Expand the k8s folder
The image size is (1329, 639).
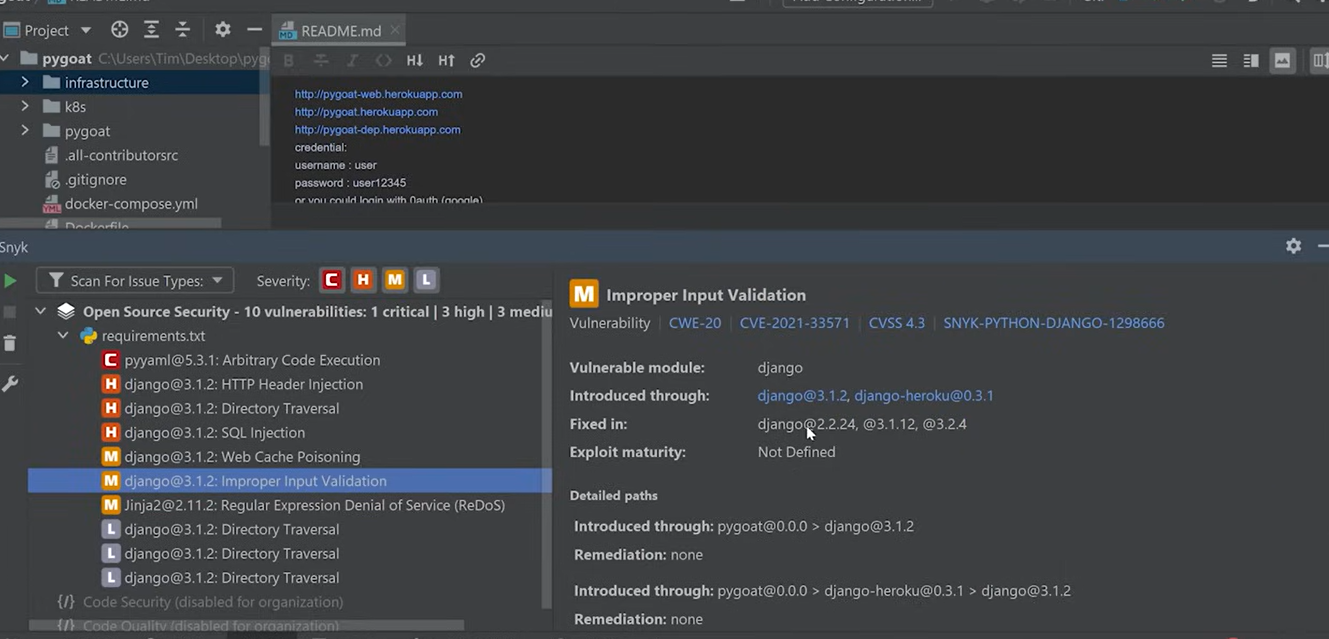coord(25,106)
